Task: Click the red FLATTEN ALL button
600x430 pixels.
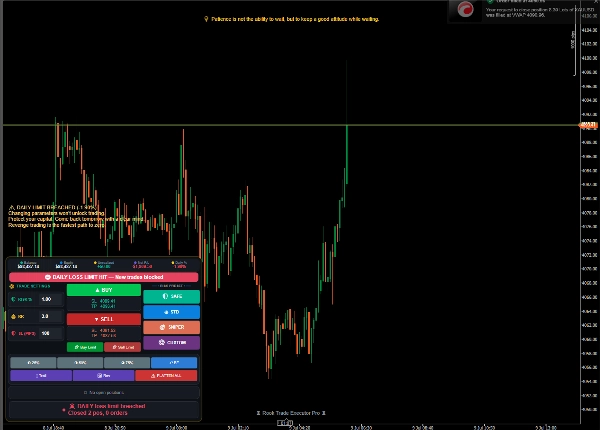Action: (x=166, y=375)
